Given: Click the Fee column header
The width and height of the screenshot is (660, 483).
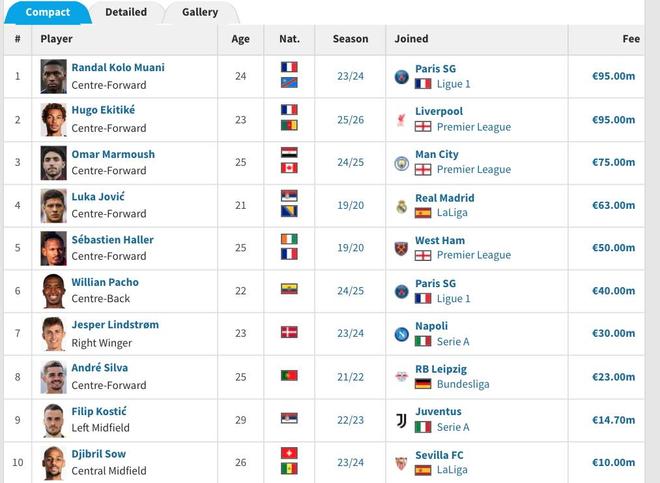Looking at the screenshot, I should [x=630, y=39].
